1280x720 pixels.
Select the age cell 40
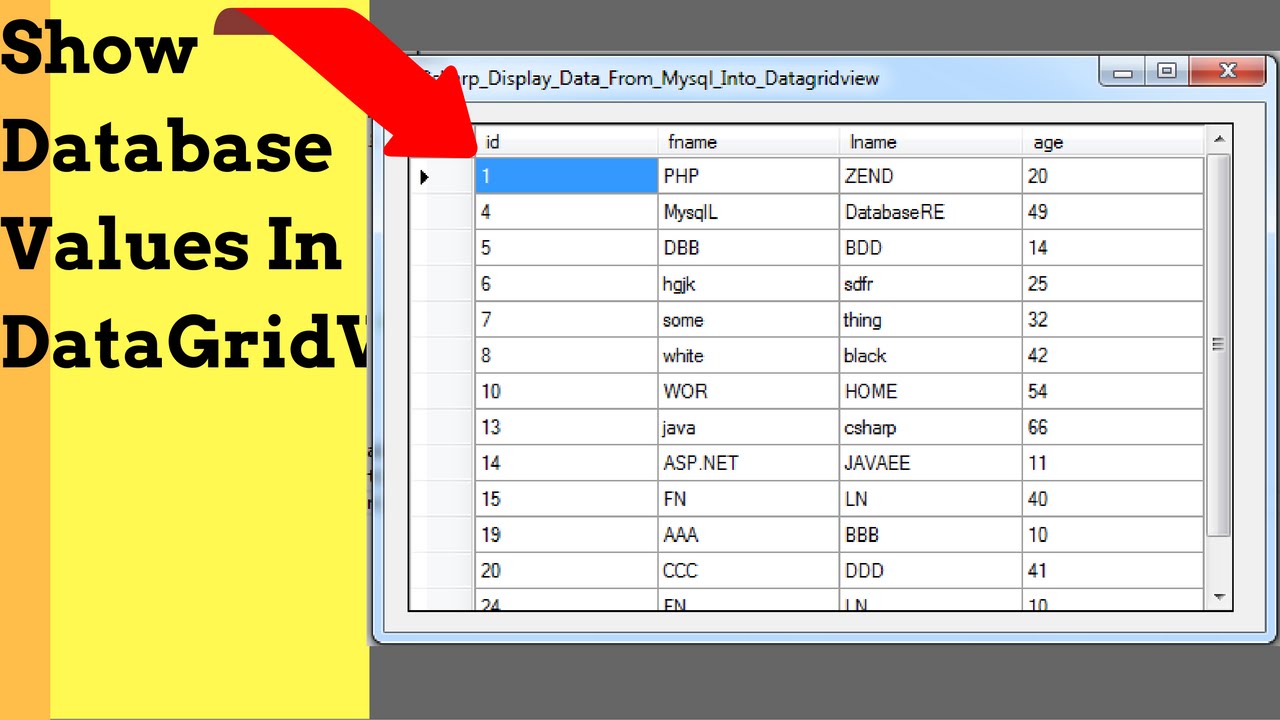coord(1113,499)
